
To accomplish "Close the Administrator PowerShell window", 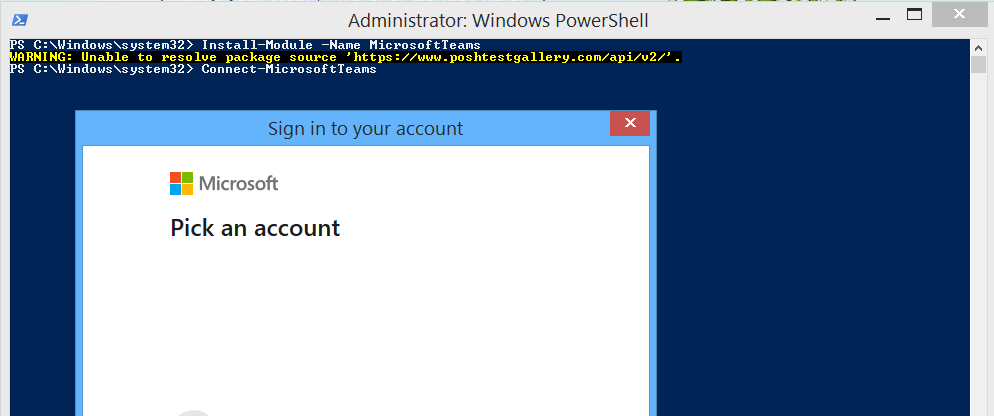I will pyautogui.click(x=959, y=15).
